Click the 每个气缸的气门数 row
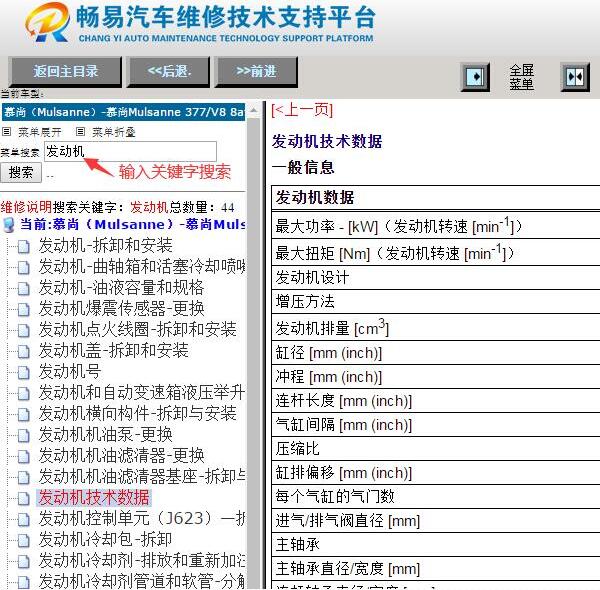 point(435,497)
